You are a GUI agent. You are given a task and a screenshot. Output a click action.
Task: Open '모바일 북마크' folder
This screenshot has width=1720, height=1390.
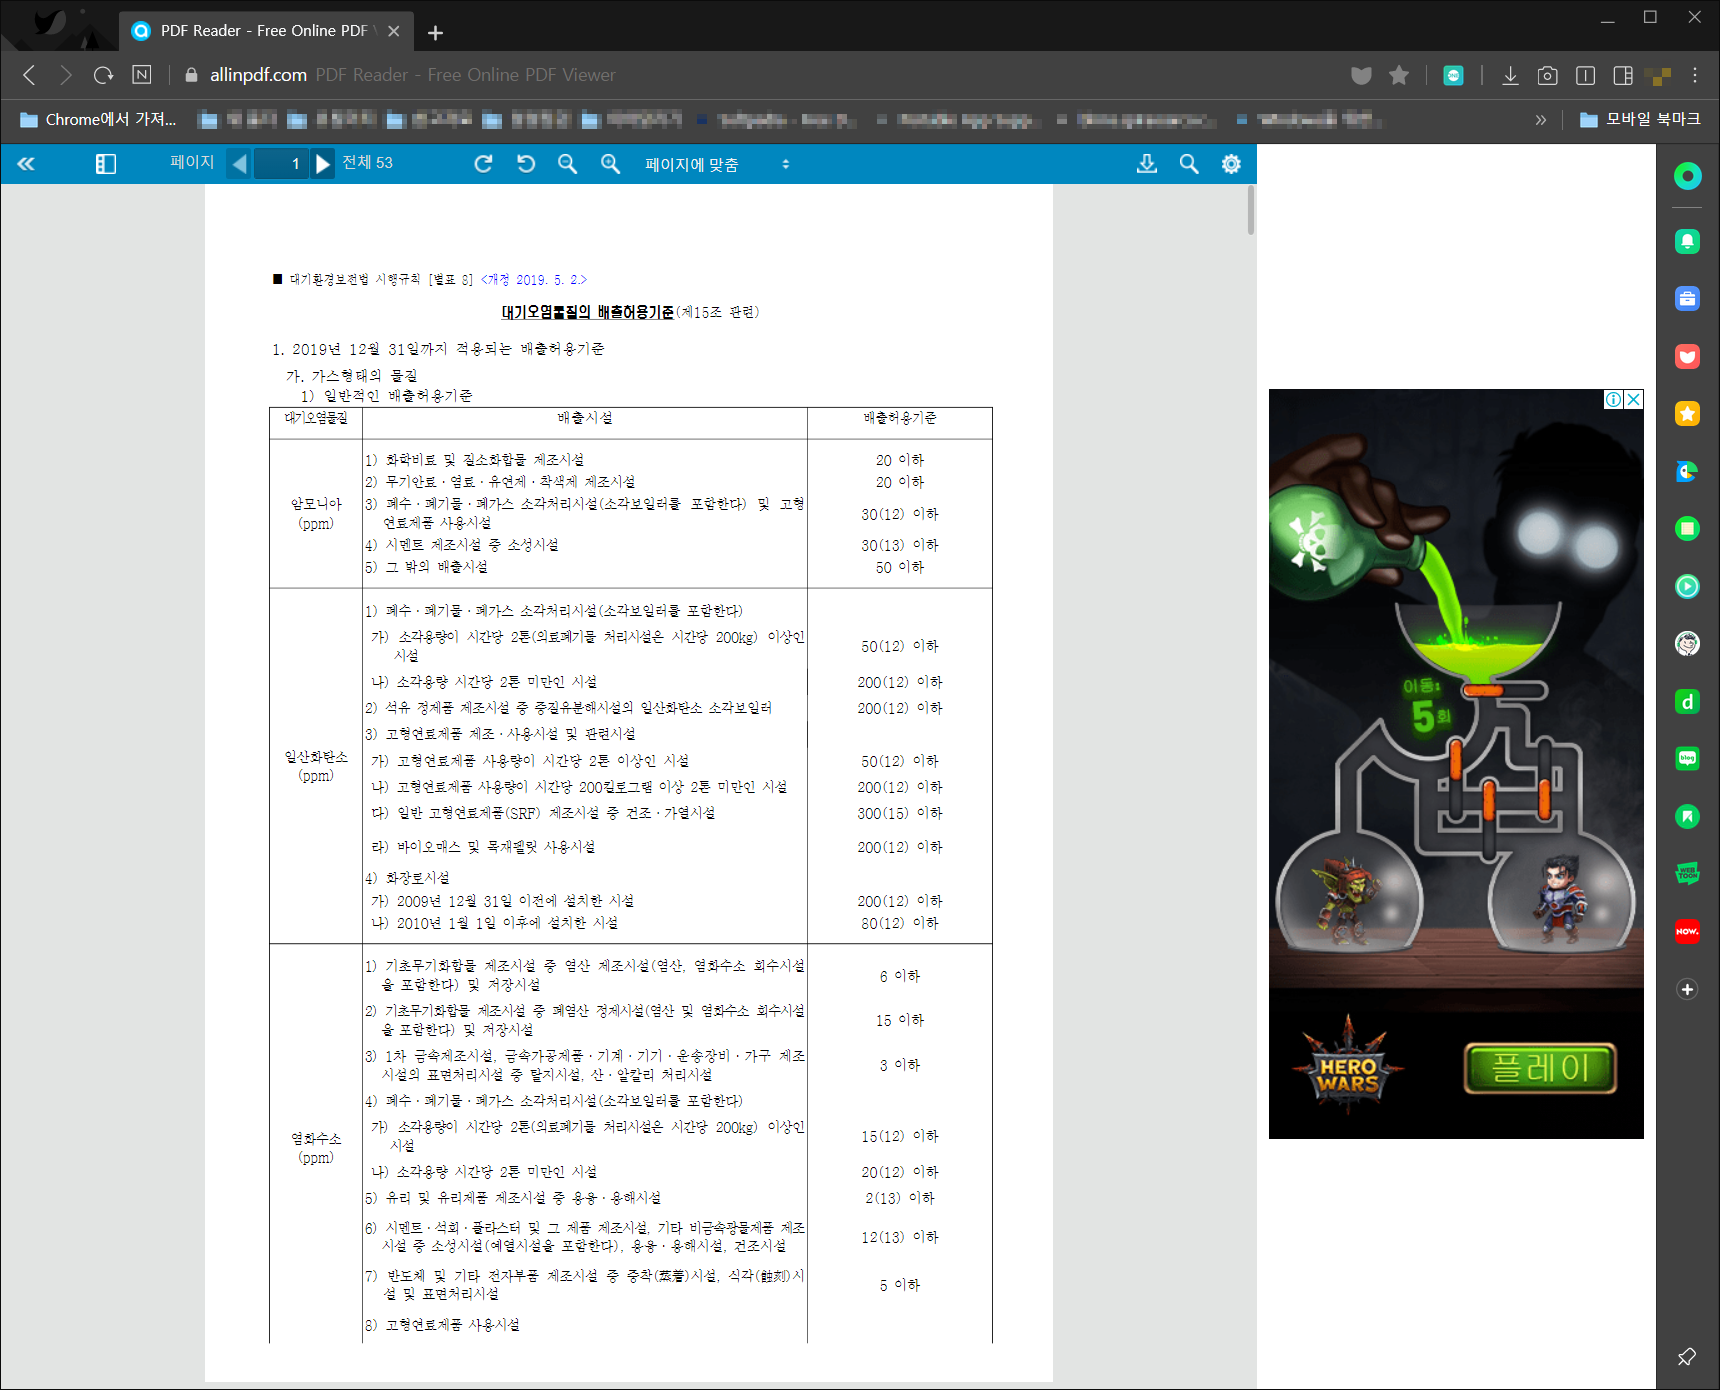click(x=1640, y=119)
